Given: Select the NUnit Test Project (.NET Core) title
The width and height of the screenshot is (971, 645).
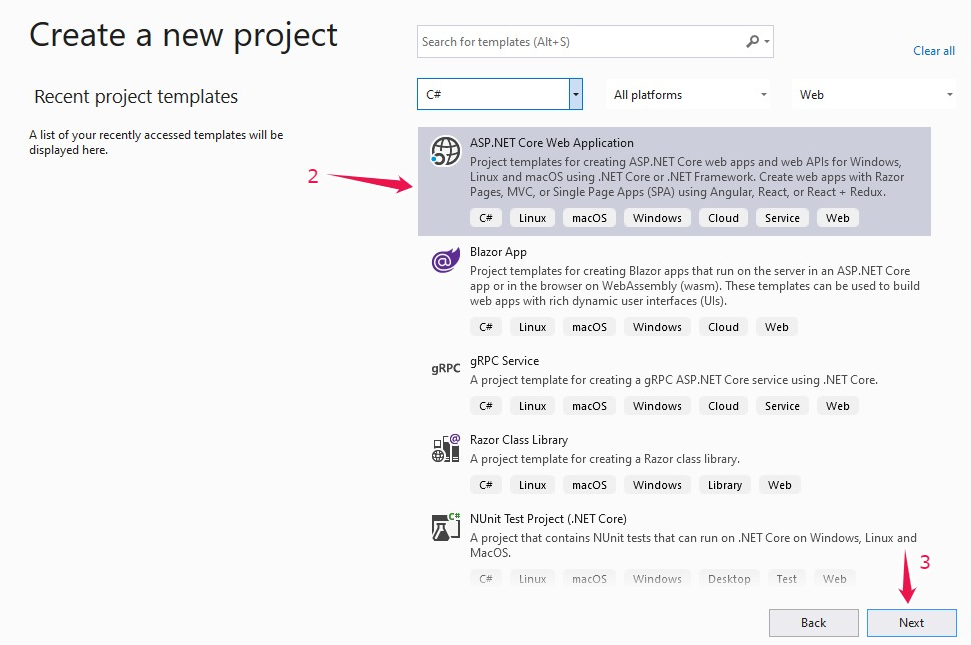Looking at the screenshot, I should click(548, 519).
